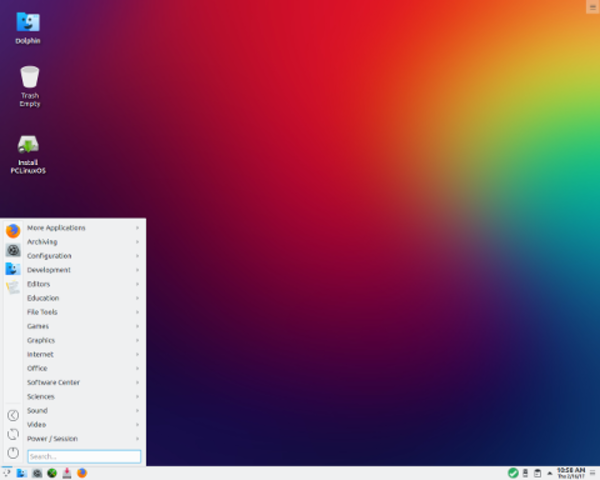
Task: Open the gear settings icon on taskbar
Action: pos(37,473)
